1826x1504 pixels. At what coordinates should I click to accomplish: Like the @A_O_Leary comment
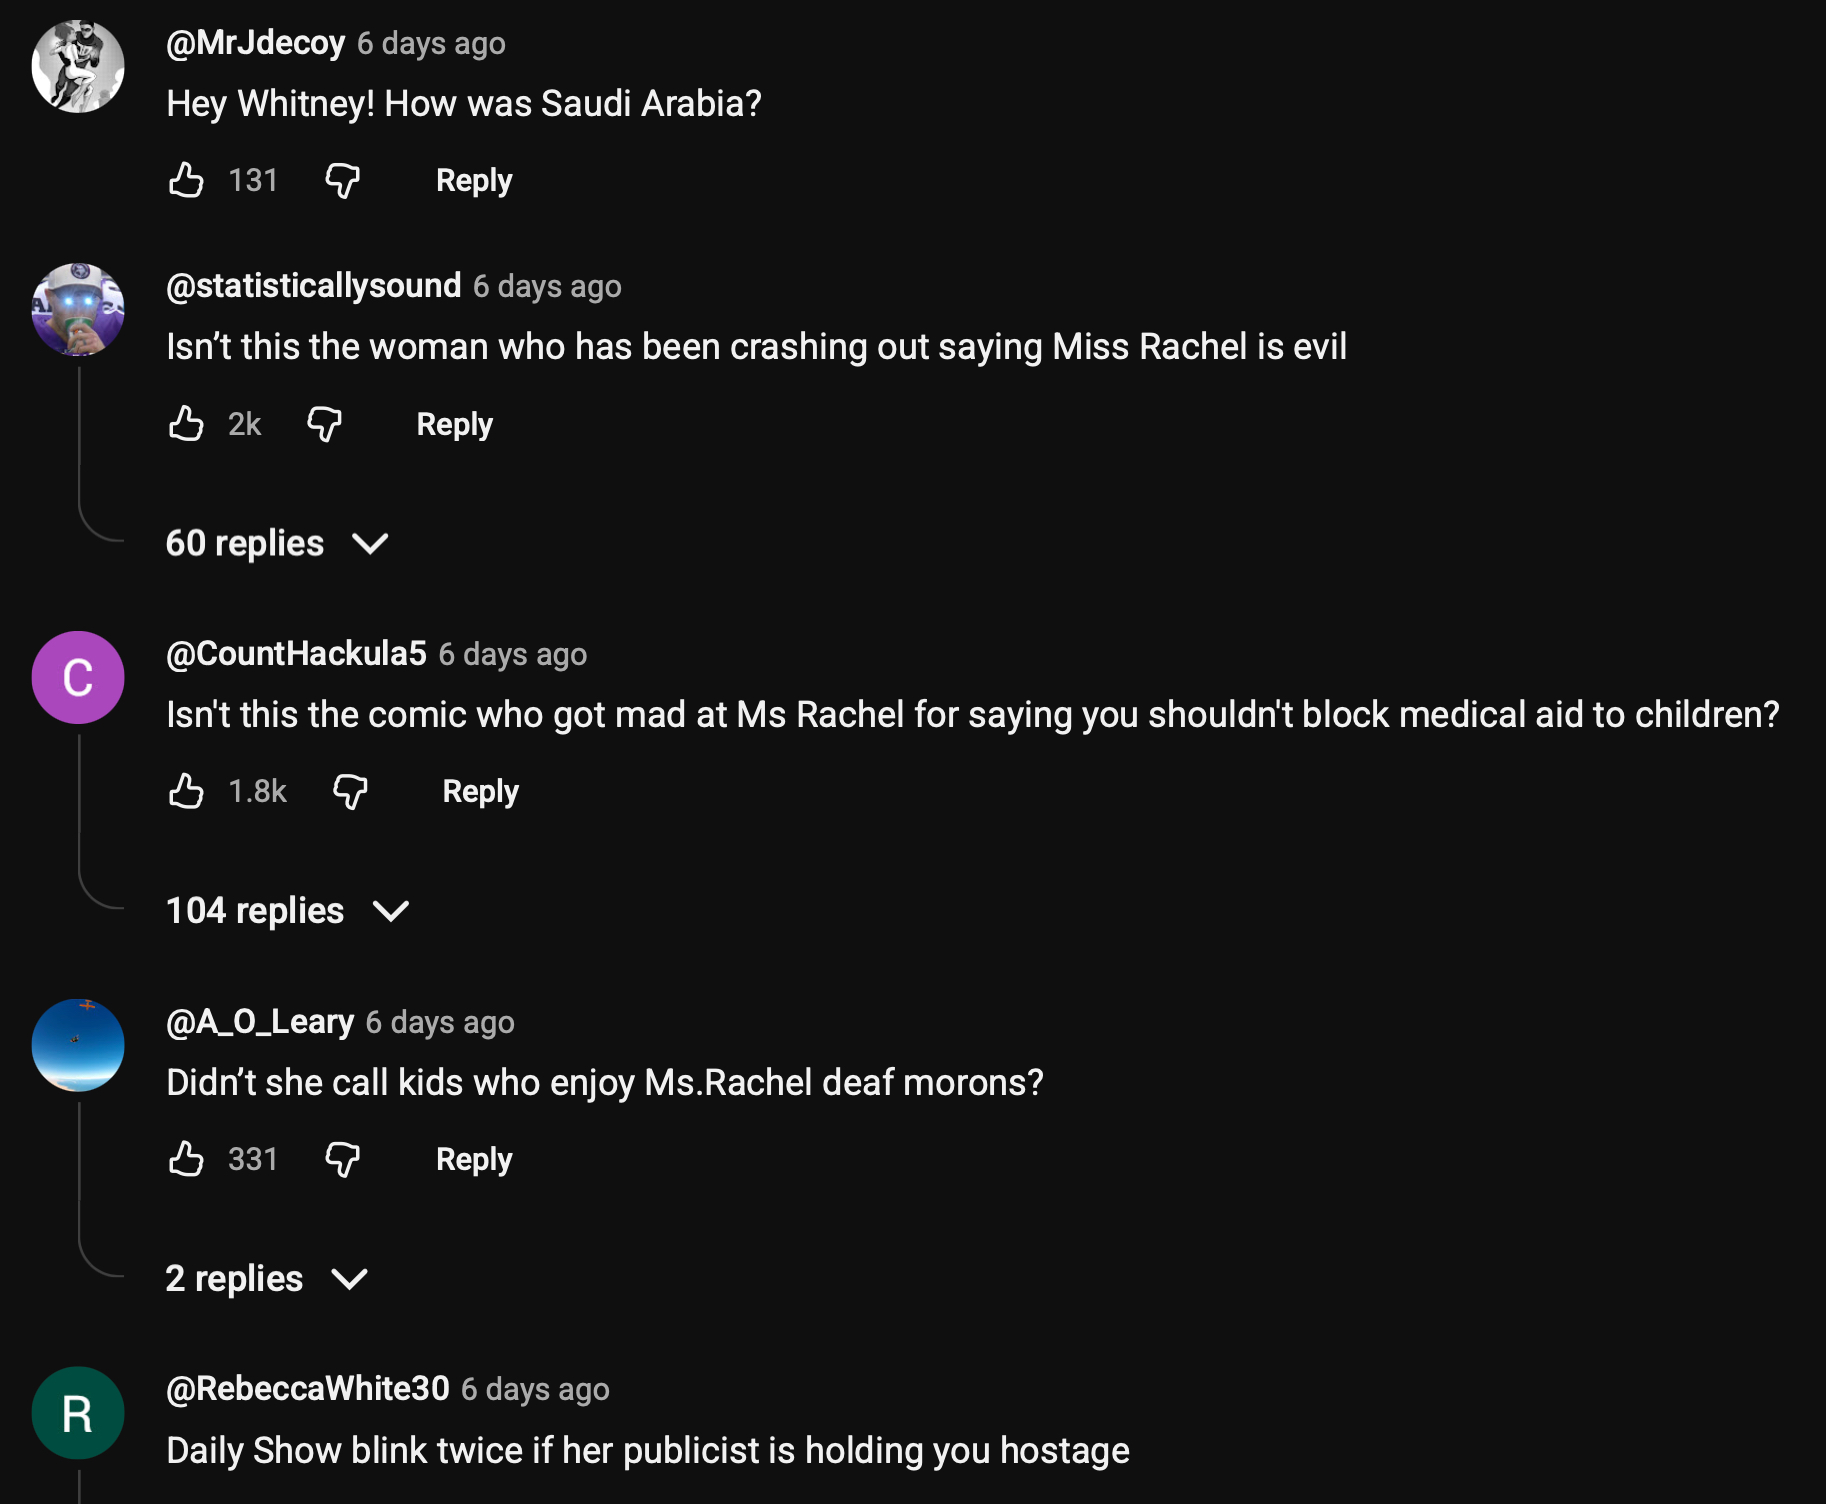coord(186,1159)
